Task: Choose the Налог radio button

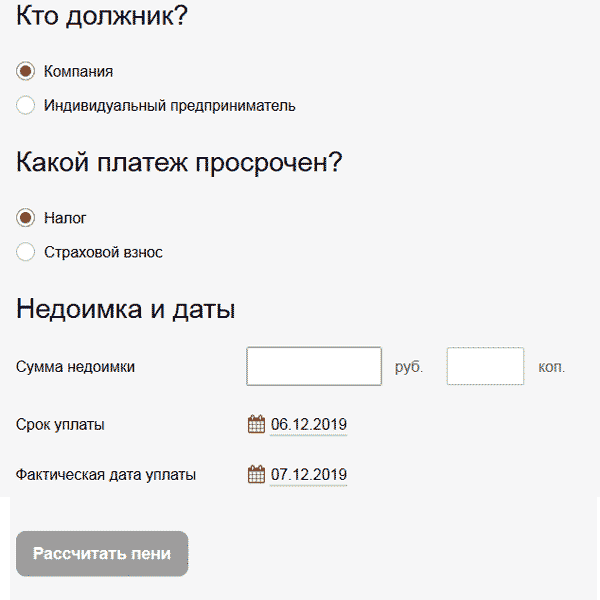Action: (x=26, y=218)
